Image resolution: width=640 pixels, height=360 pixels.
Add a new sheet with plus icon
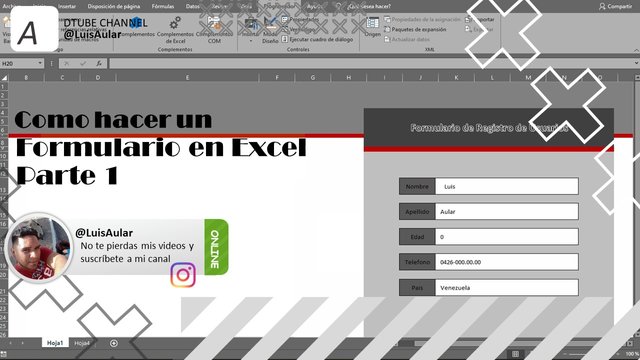click(114, 343)
